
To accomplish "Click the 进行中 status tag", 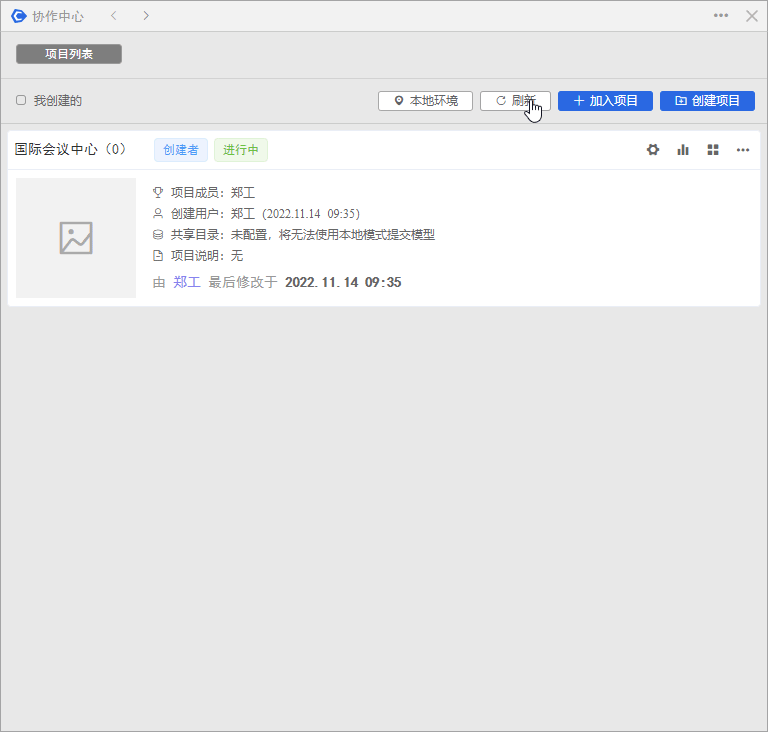I will [241, 150].
